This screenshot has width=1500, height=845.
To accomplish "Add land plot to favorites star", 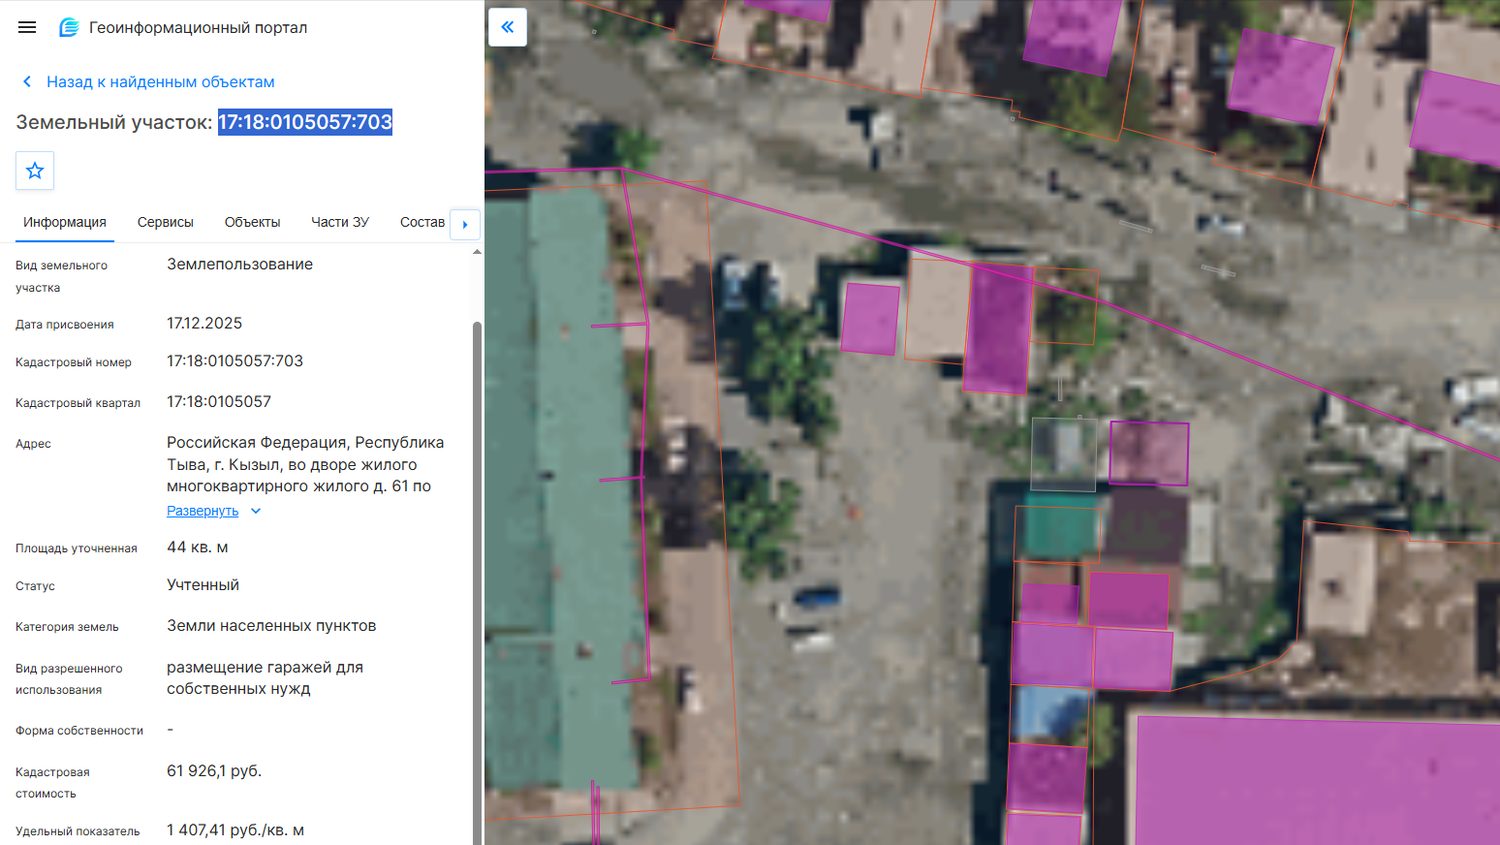I will pyautogui.click(x=35, y=171).
